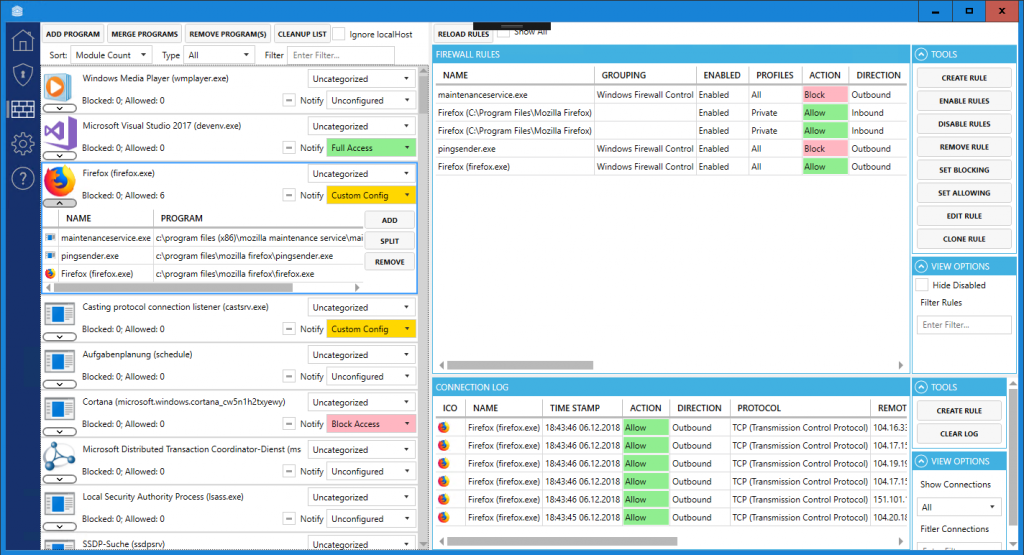
Task: Click the firewall rules horizontal scrollbar
Action: (x=520, y=365)
